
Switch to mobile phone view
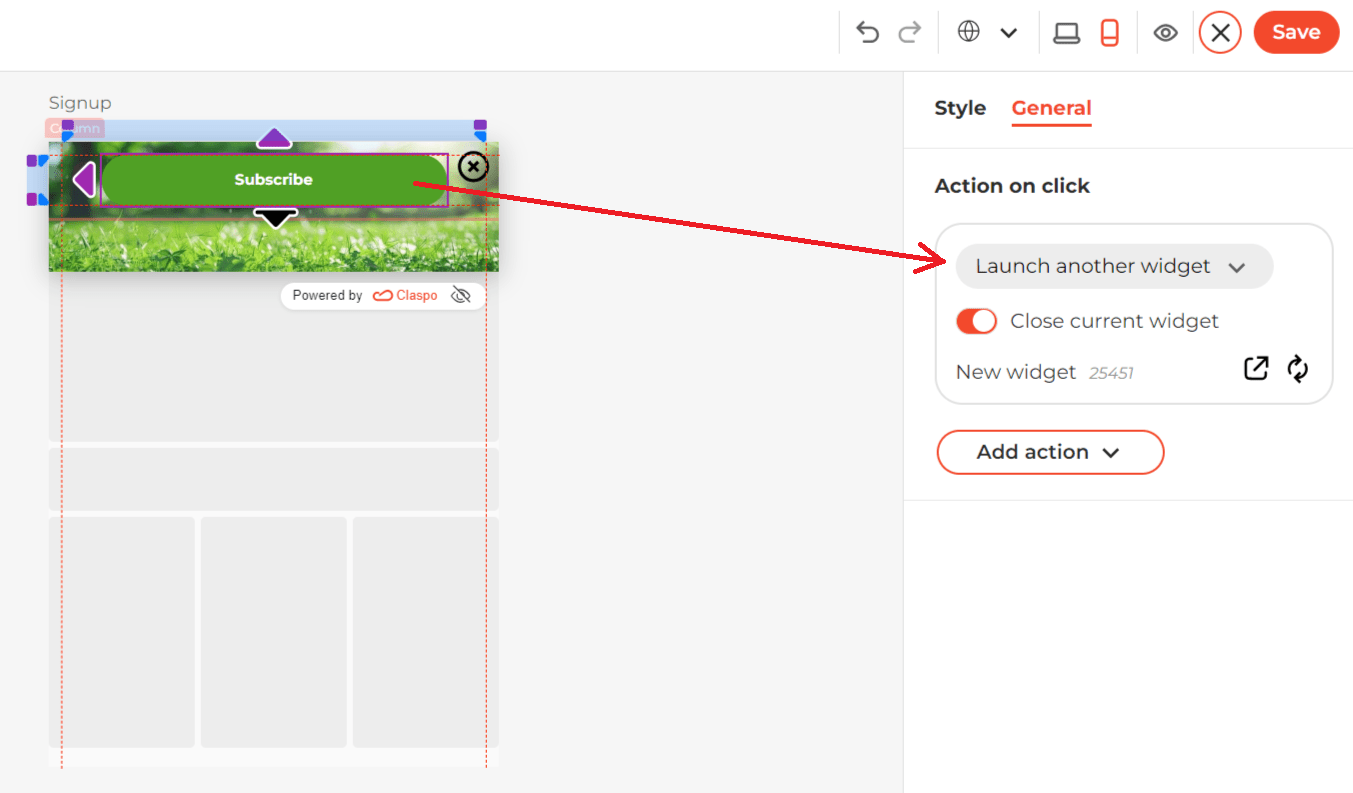pyautogui.click(x=1108, y=33)
